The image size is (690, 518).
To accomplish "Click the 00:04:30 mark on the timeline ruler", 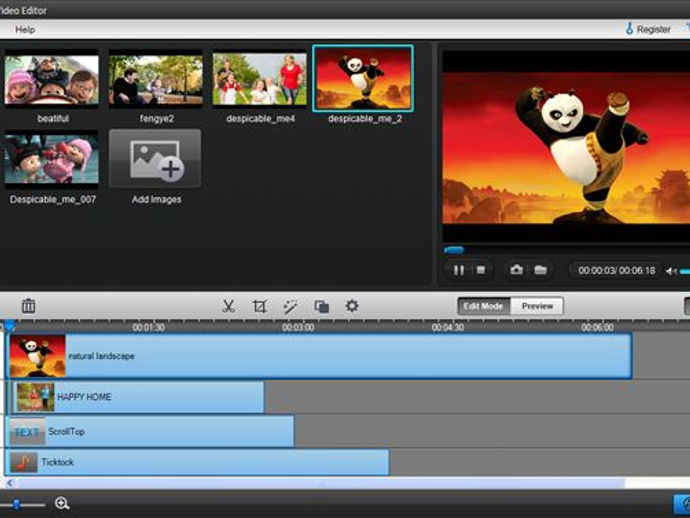I will coord(448,327).
